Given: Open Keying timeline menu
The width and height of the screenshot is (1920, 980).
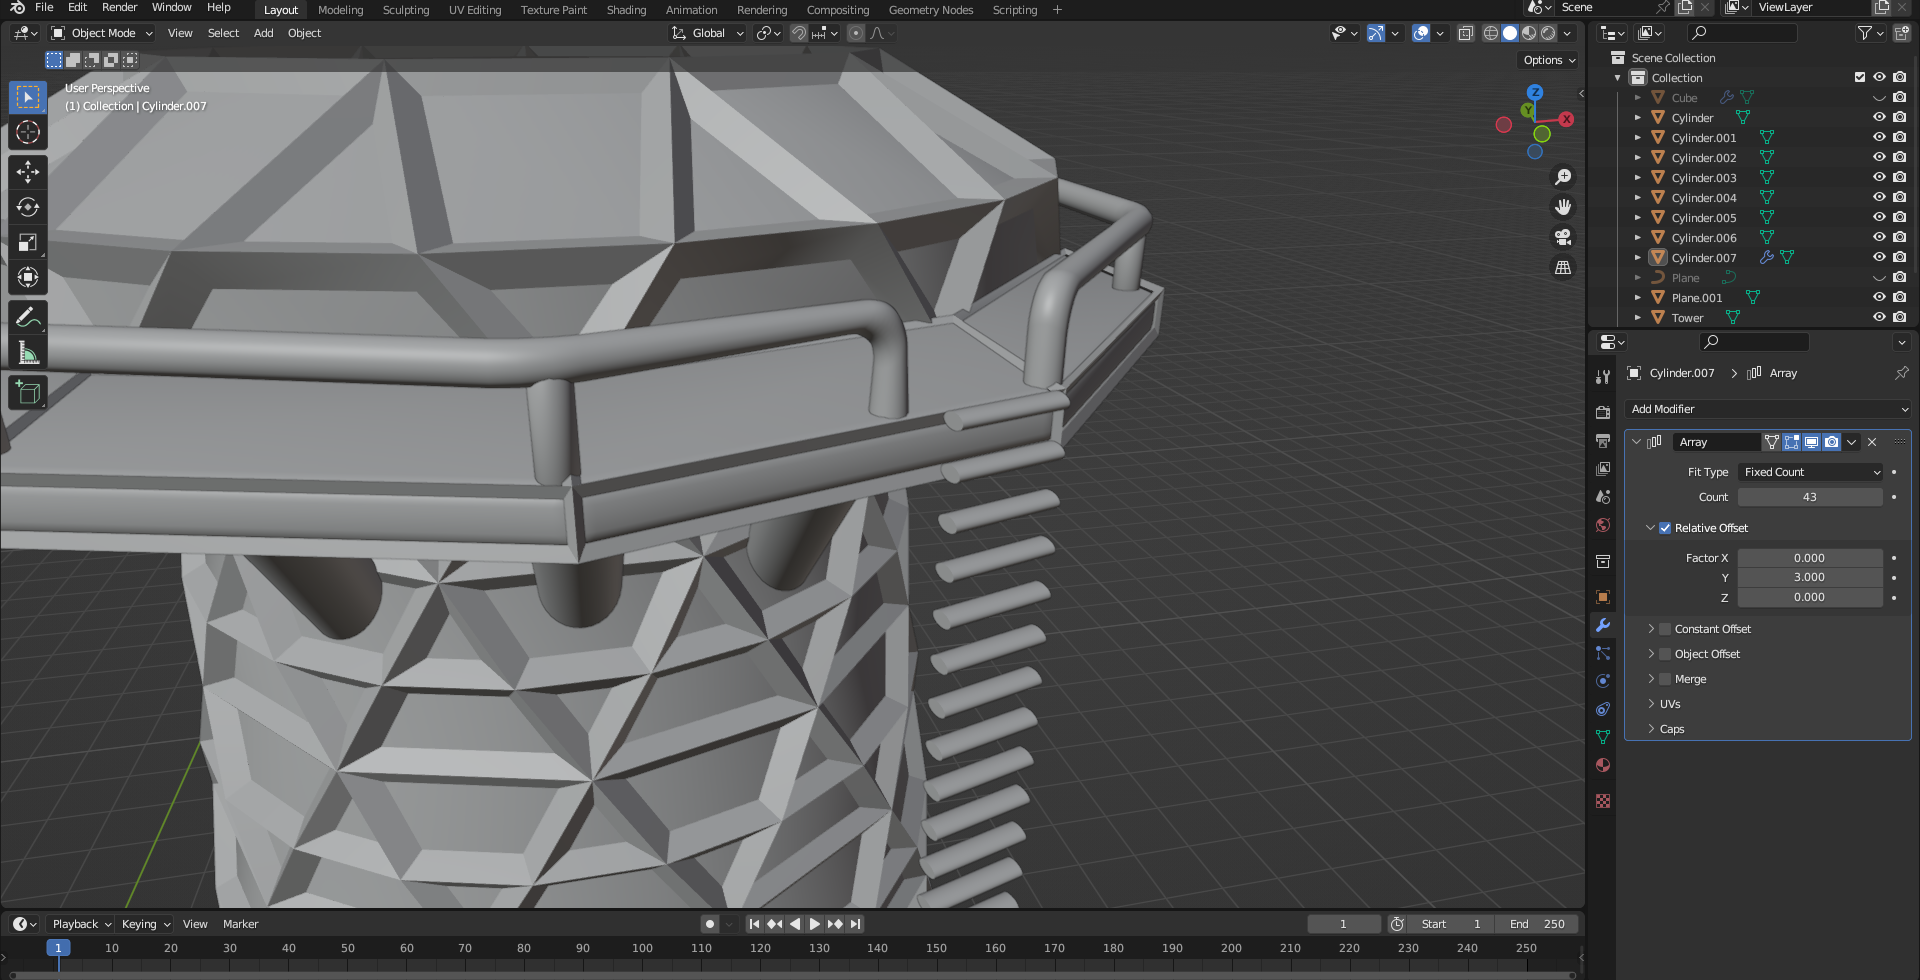Looking at the screenshot, I should 145,924.
